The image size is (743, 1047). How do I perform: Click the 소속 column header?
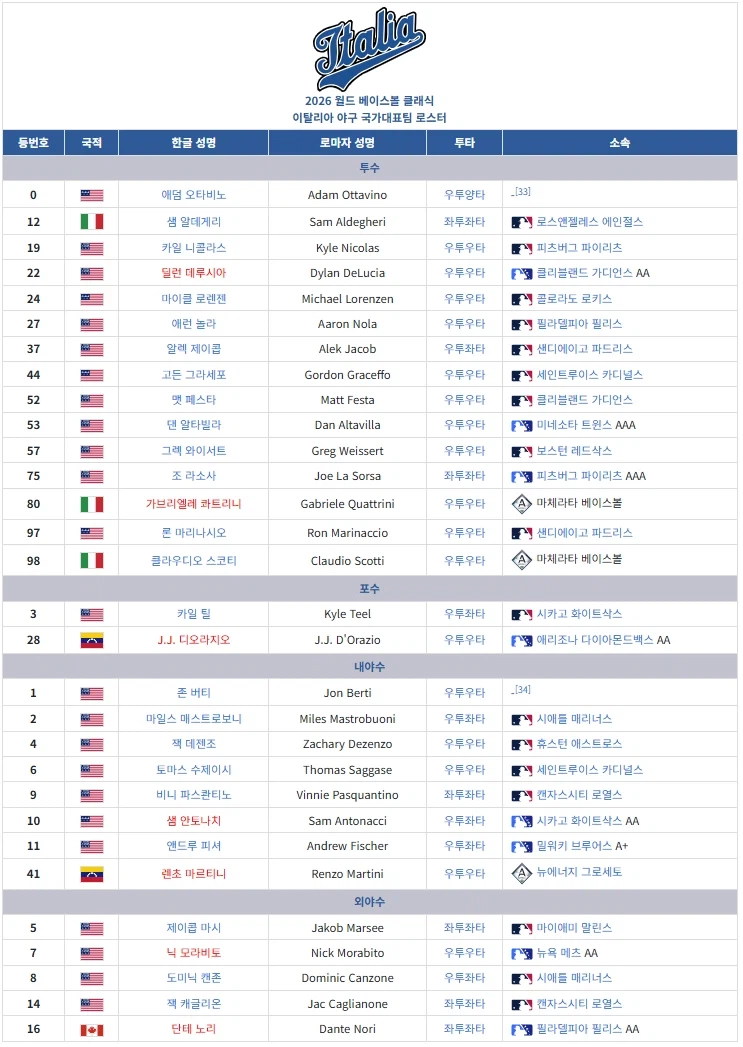pos(620,143)
